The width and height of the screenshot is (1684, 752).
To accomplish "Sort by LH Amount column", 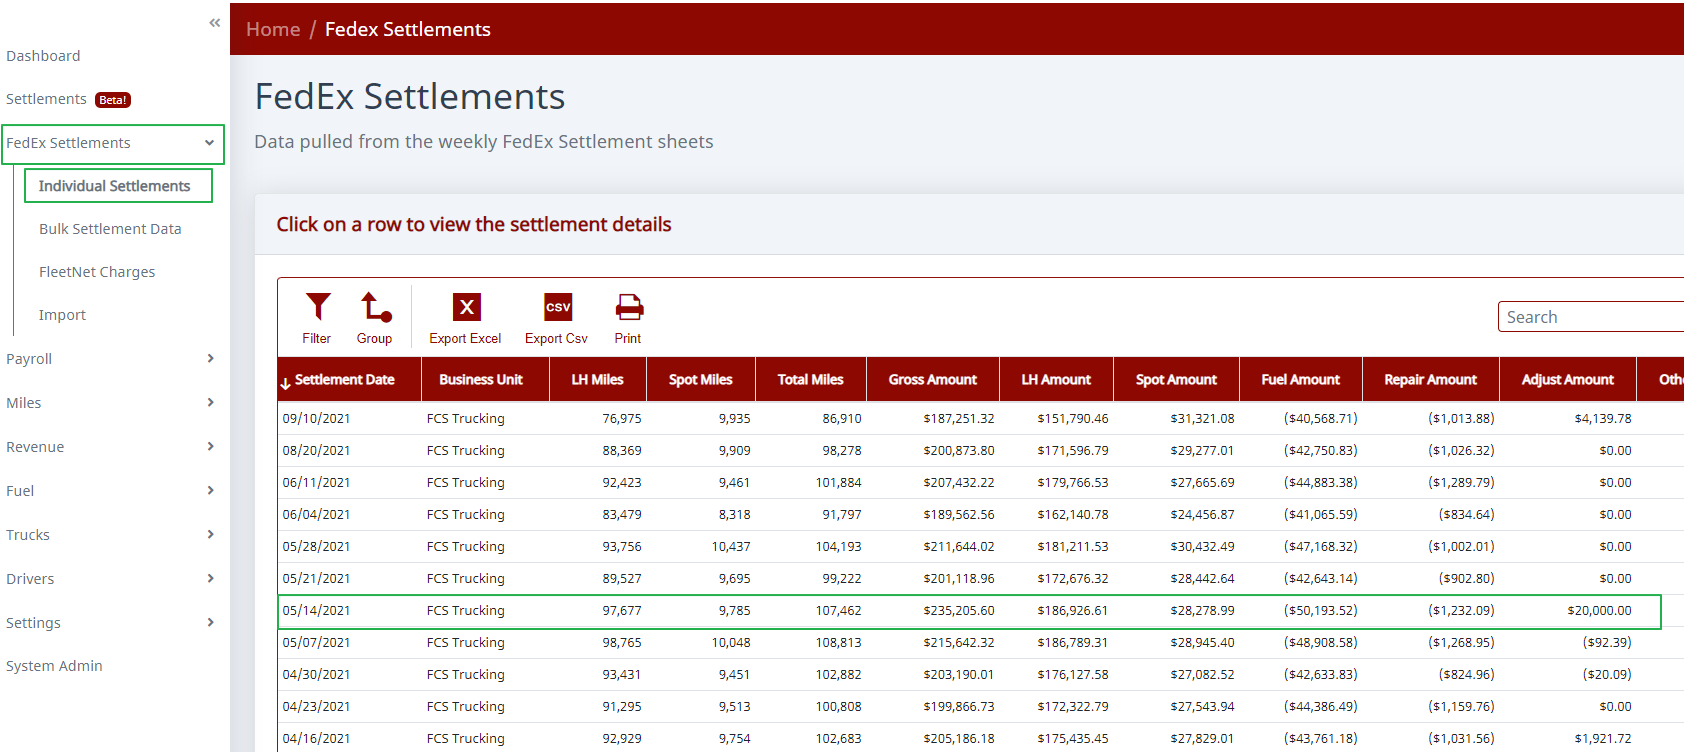I will (1056, 380).
